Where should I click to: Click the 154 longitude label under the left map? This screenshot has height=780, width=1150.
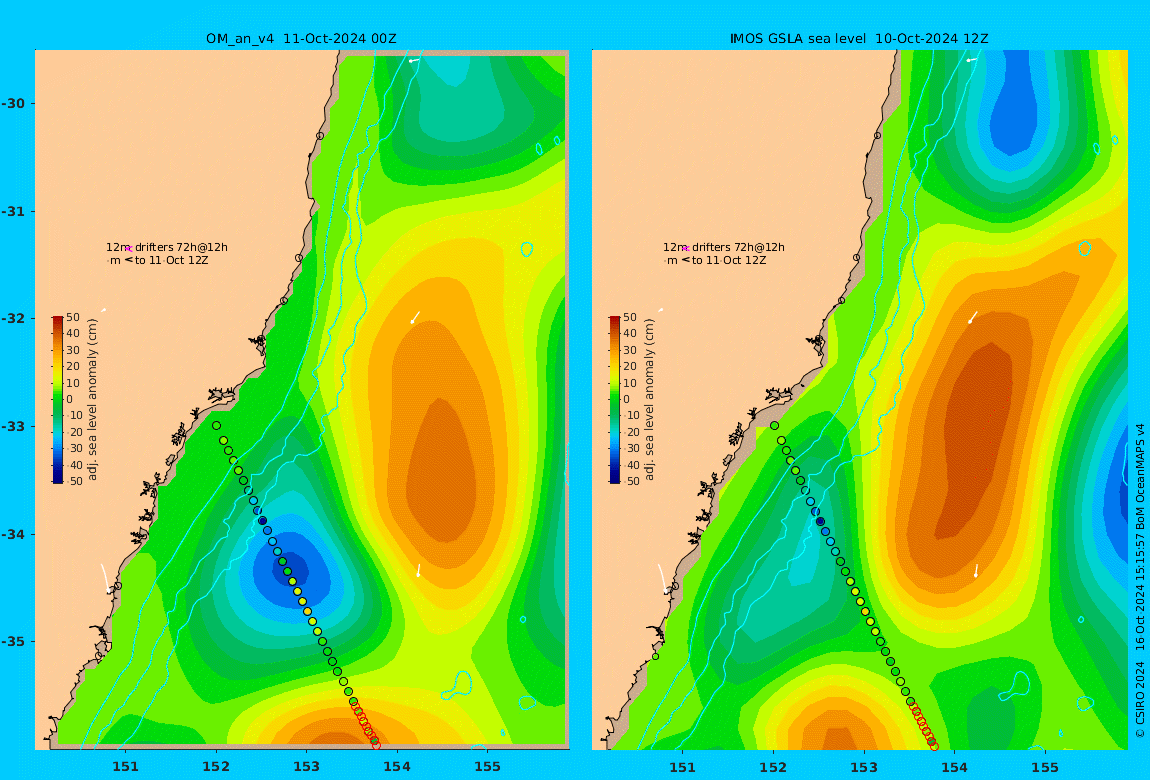click(x=397, y=767)
